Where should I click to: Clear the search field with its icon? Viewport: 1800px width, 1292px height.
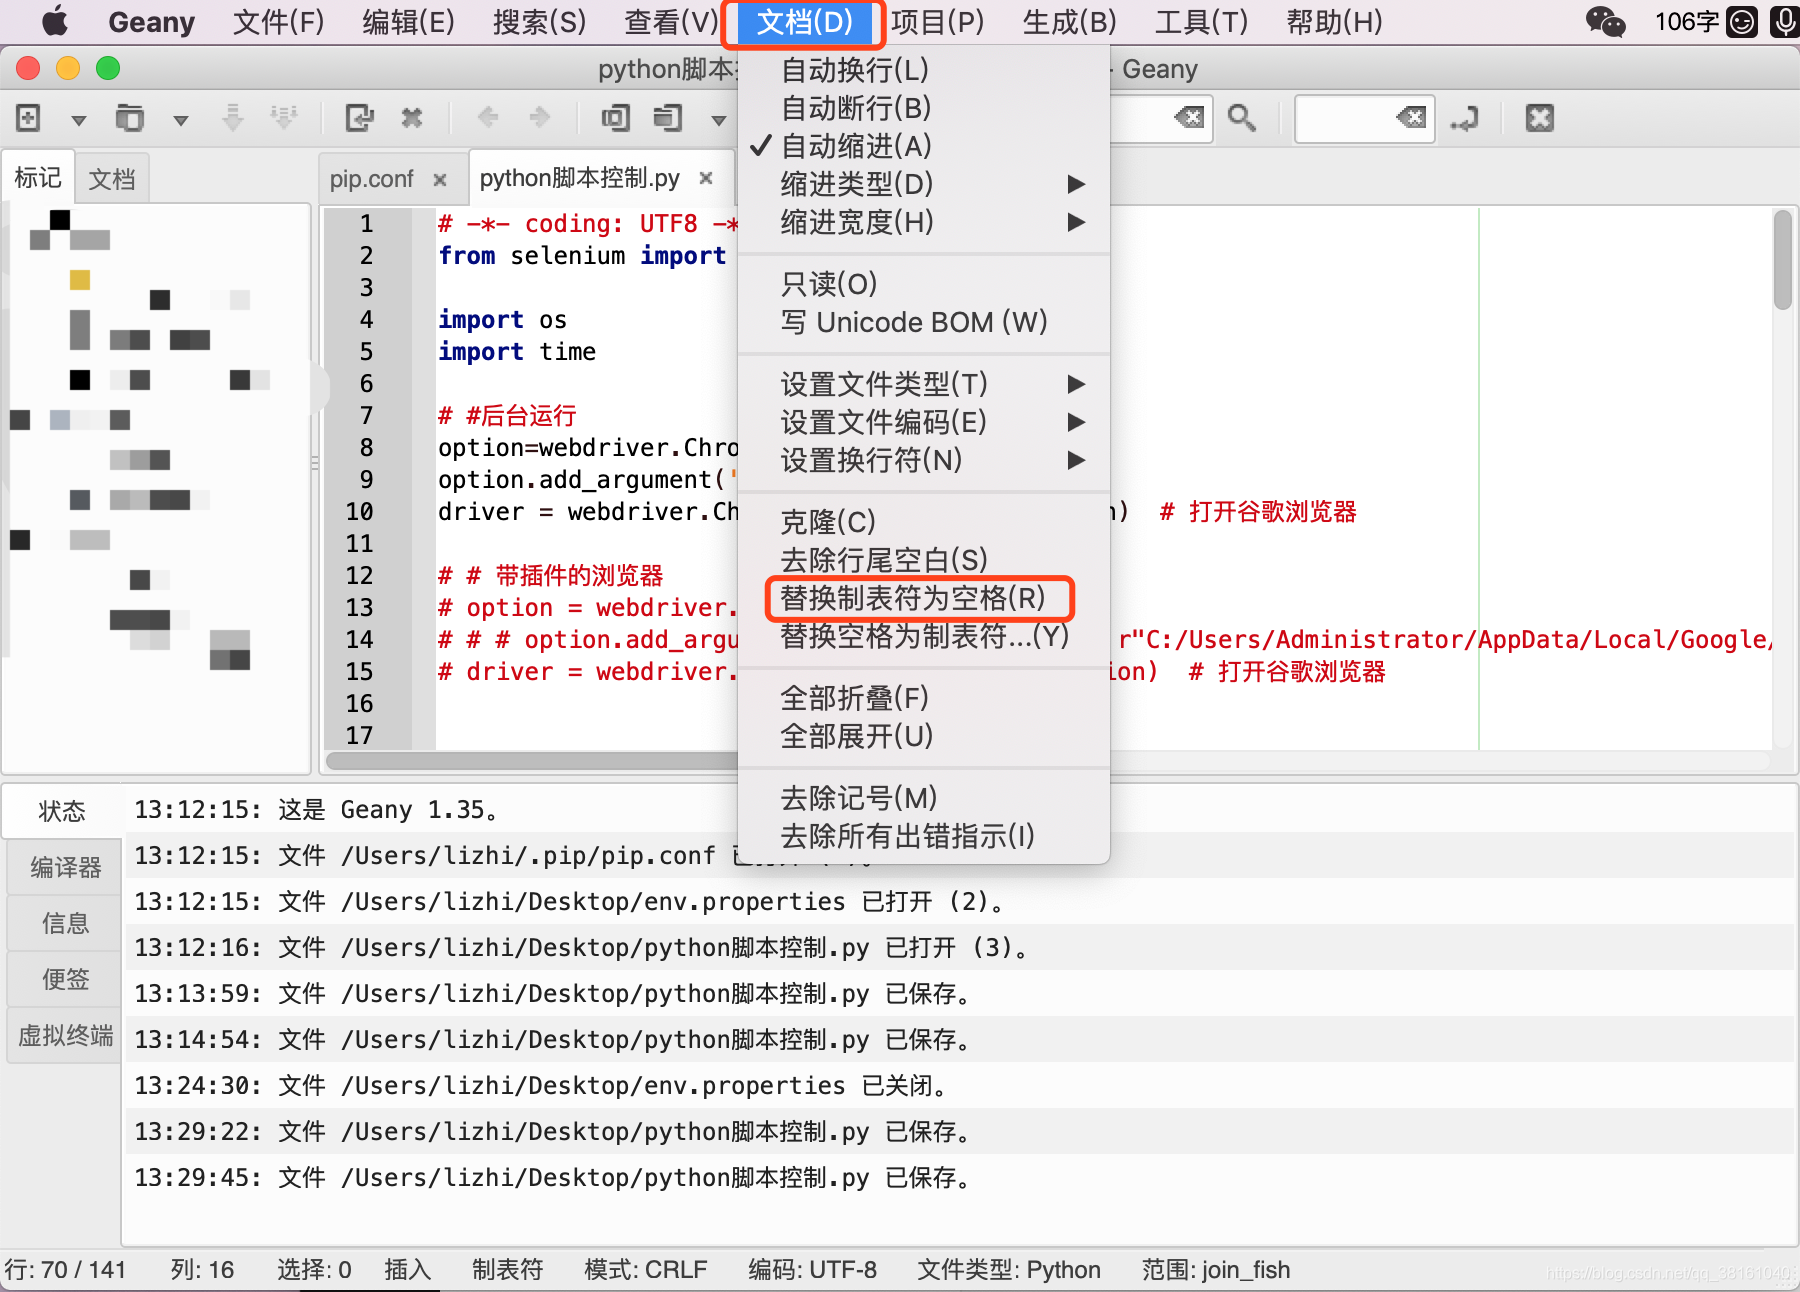(x=1189, y=118)
